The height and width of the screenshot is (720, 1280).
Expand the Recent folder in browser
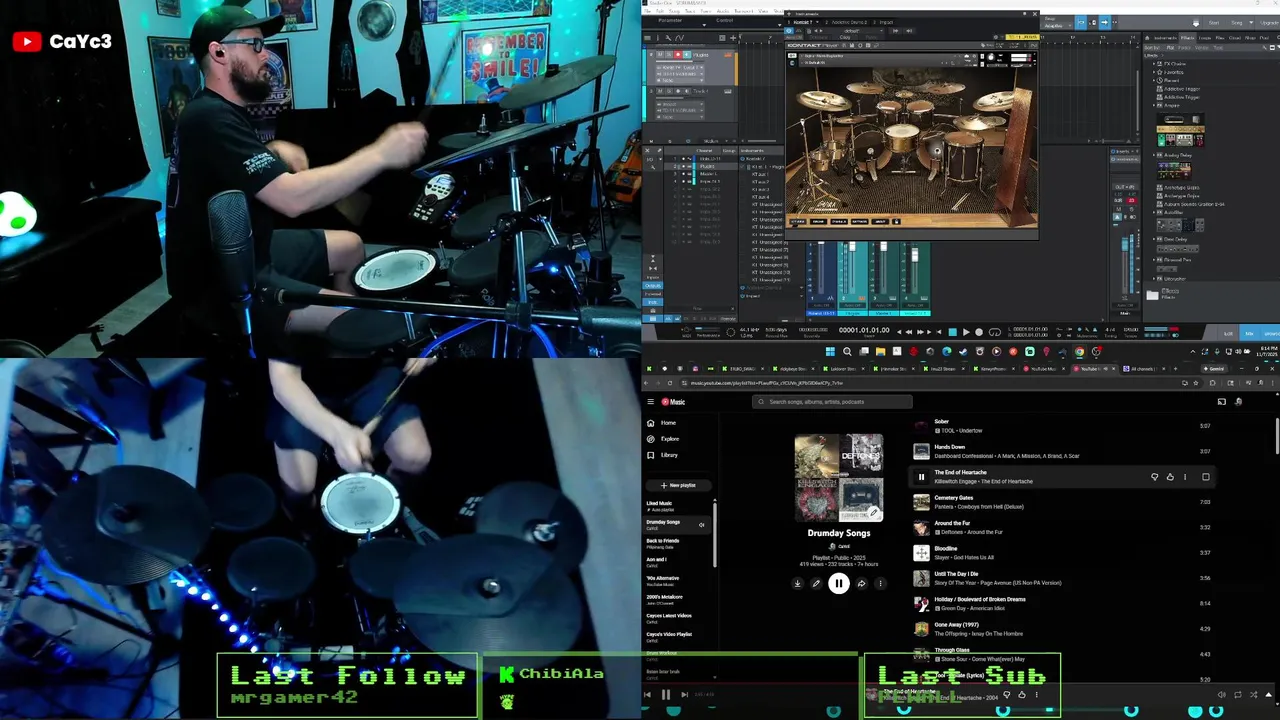pos(1154,80)
